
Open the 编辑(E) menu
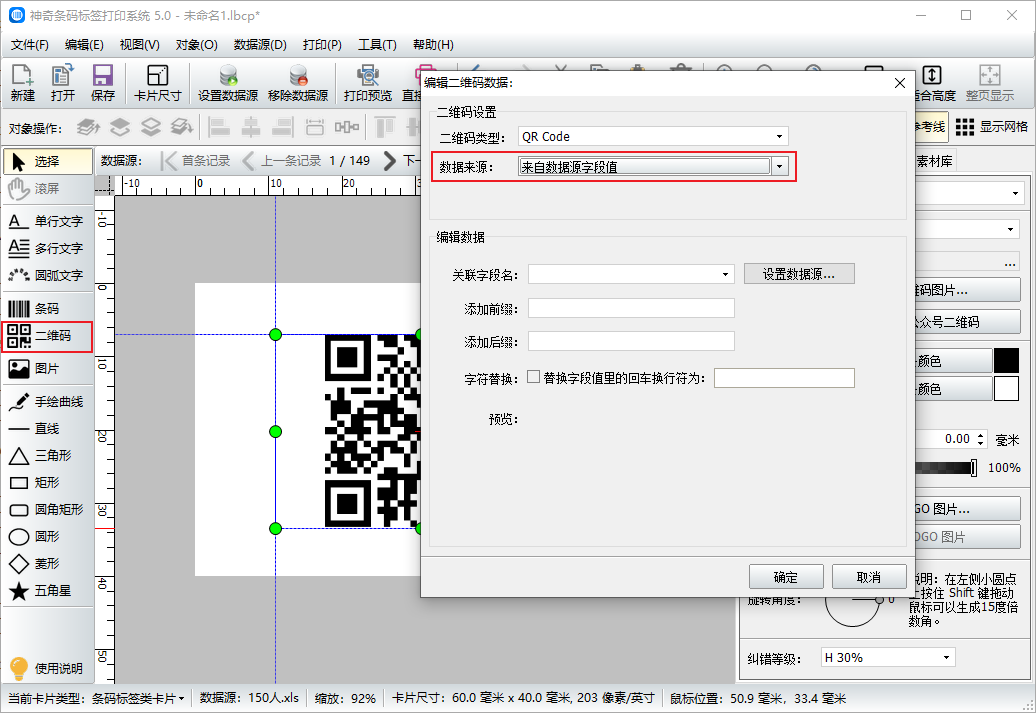84,45
